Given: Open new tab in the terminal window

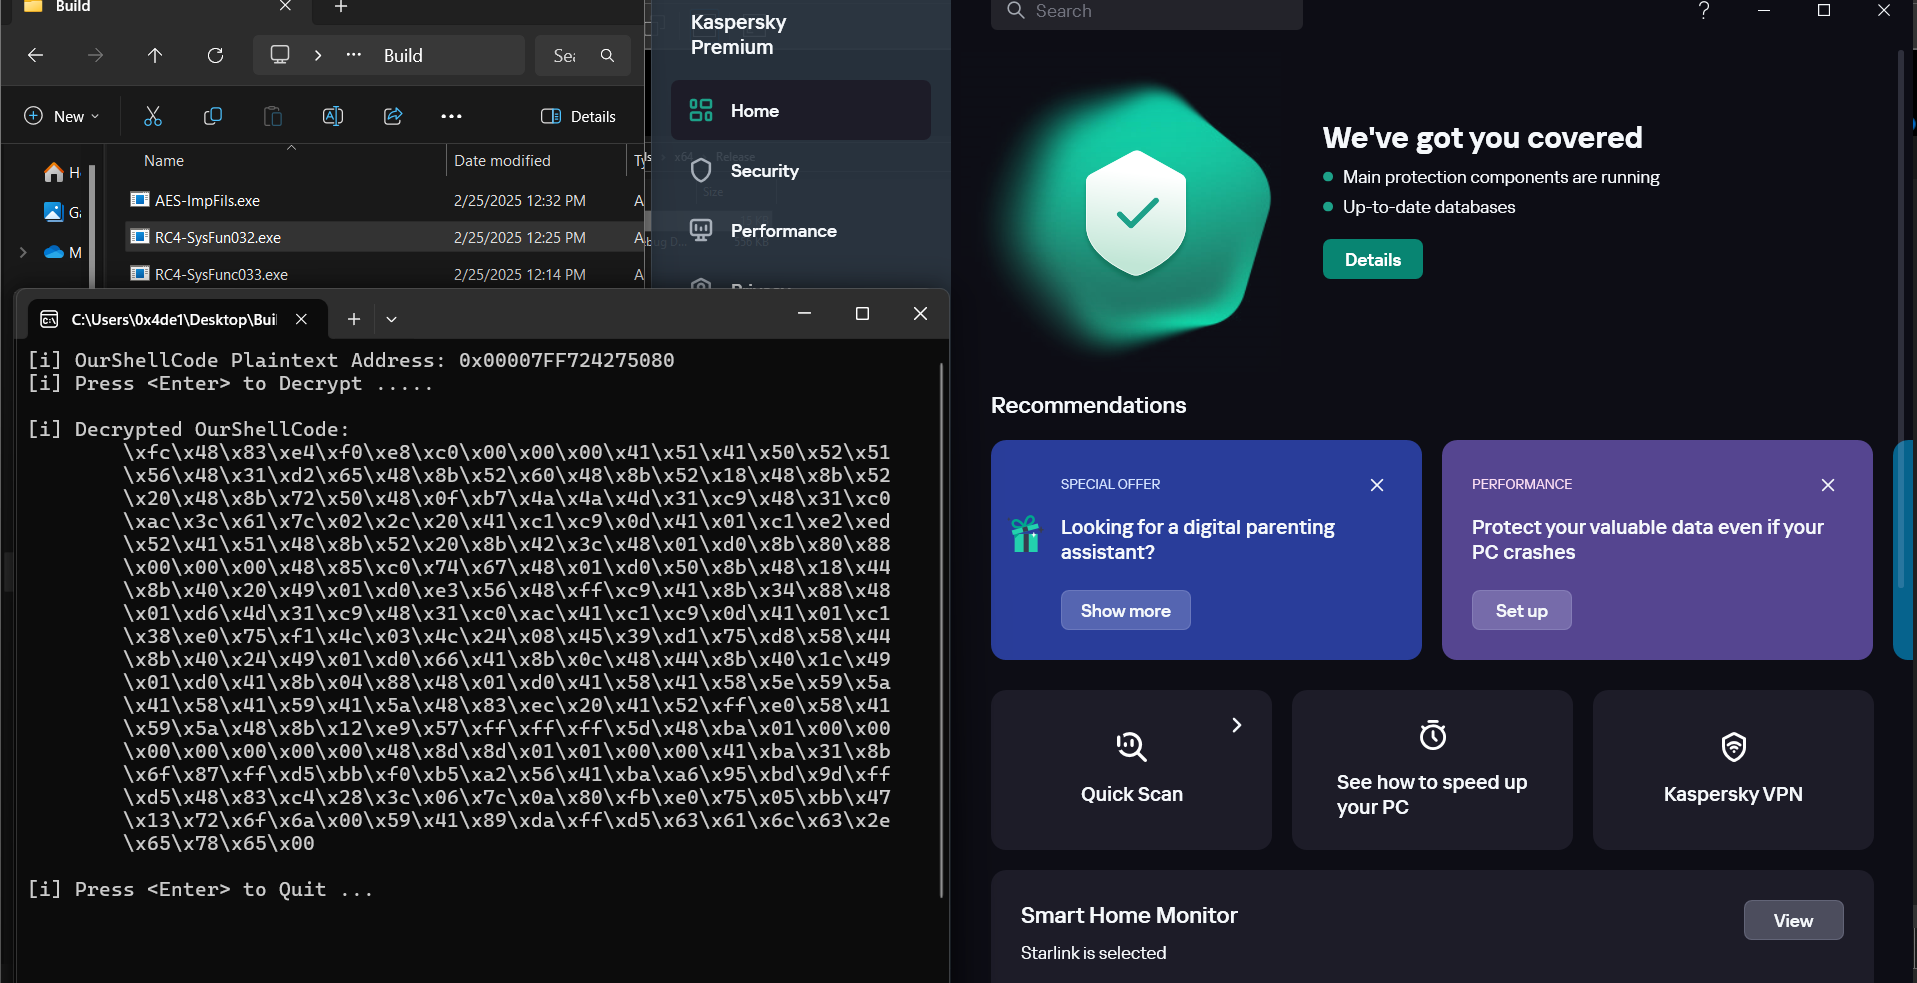Looking at the screenshot, I should (x=354, y=319).
